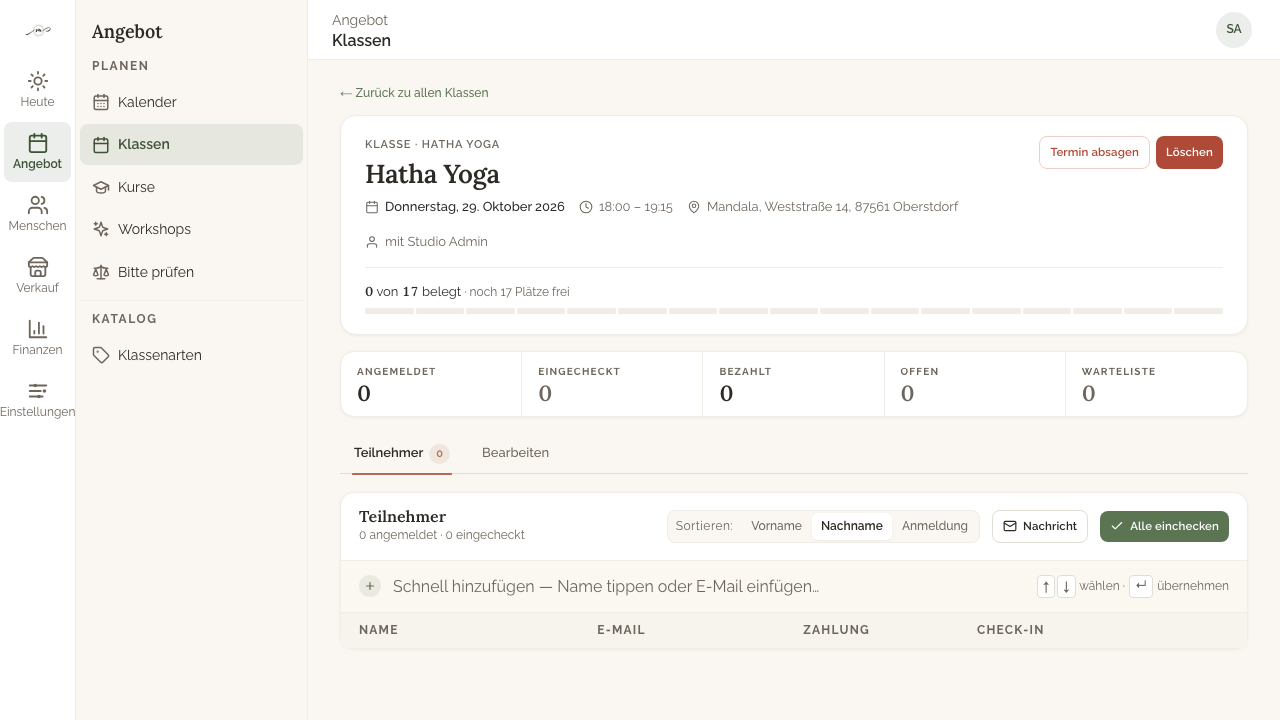Click the up arrow key hint
1280x720 pixels.
coord(1046,587)
